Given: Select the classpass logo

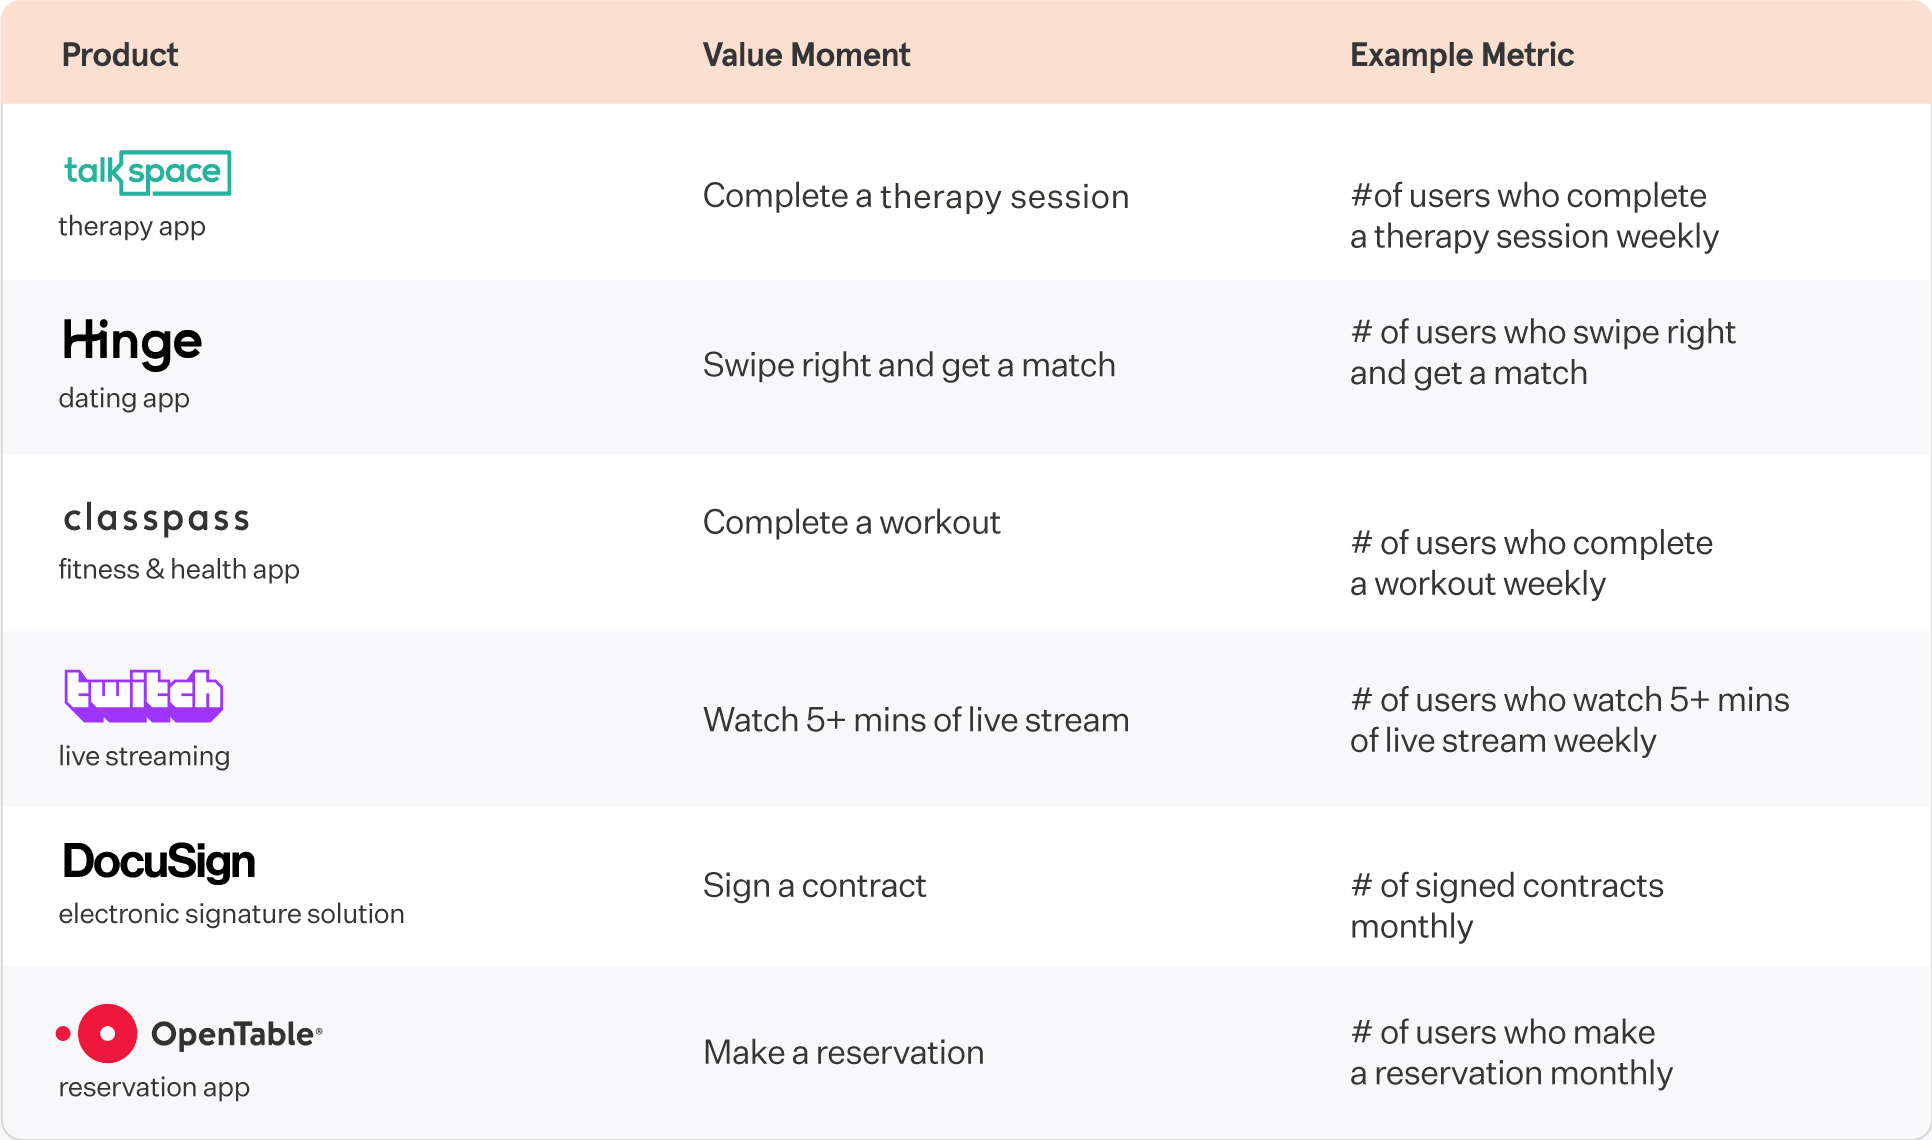Looking at the screenshot, I should [x=156, y=518].
